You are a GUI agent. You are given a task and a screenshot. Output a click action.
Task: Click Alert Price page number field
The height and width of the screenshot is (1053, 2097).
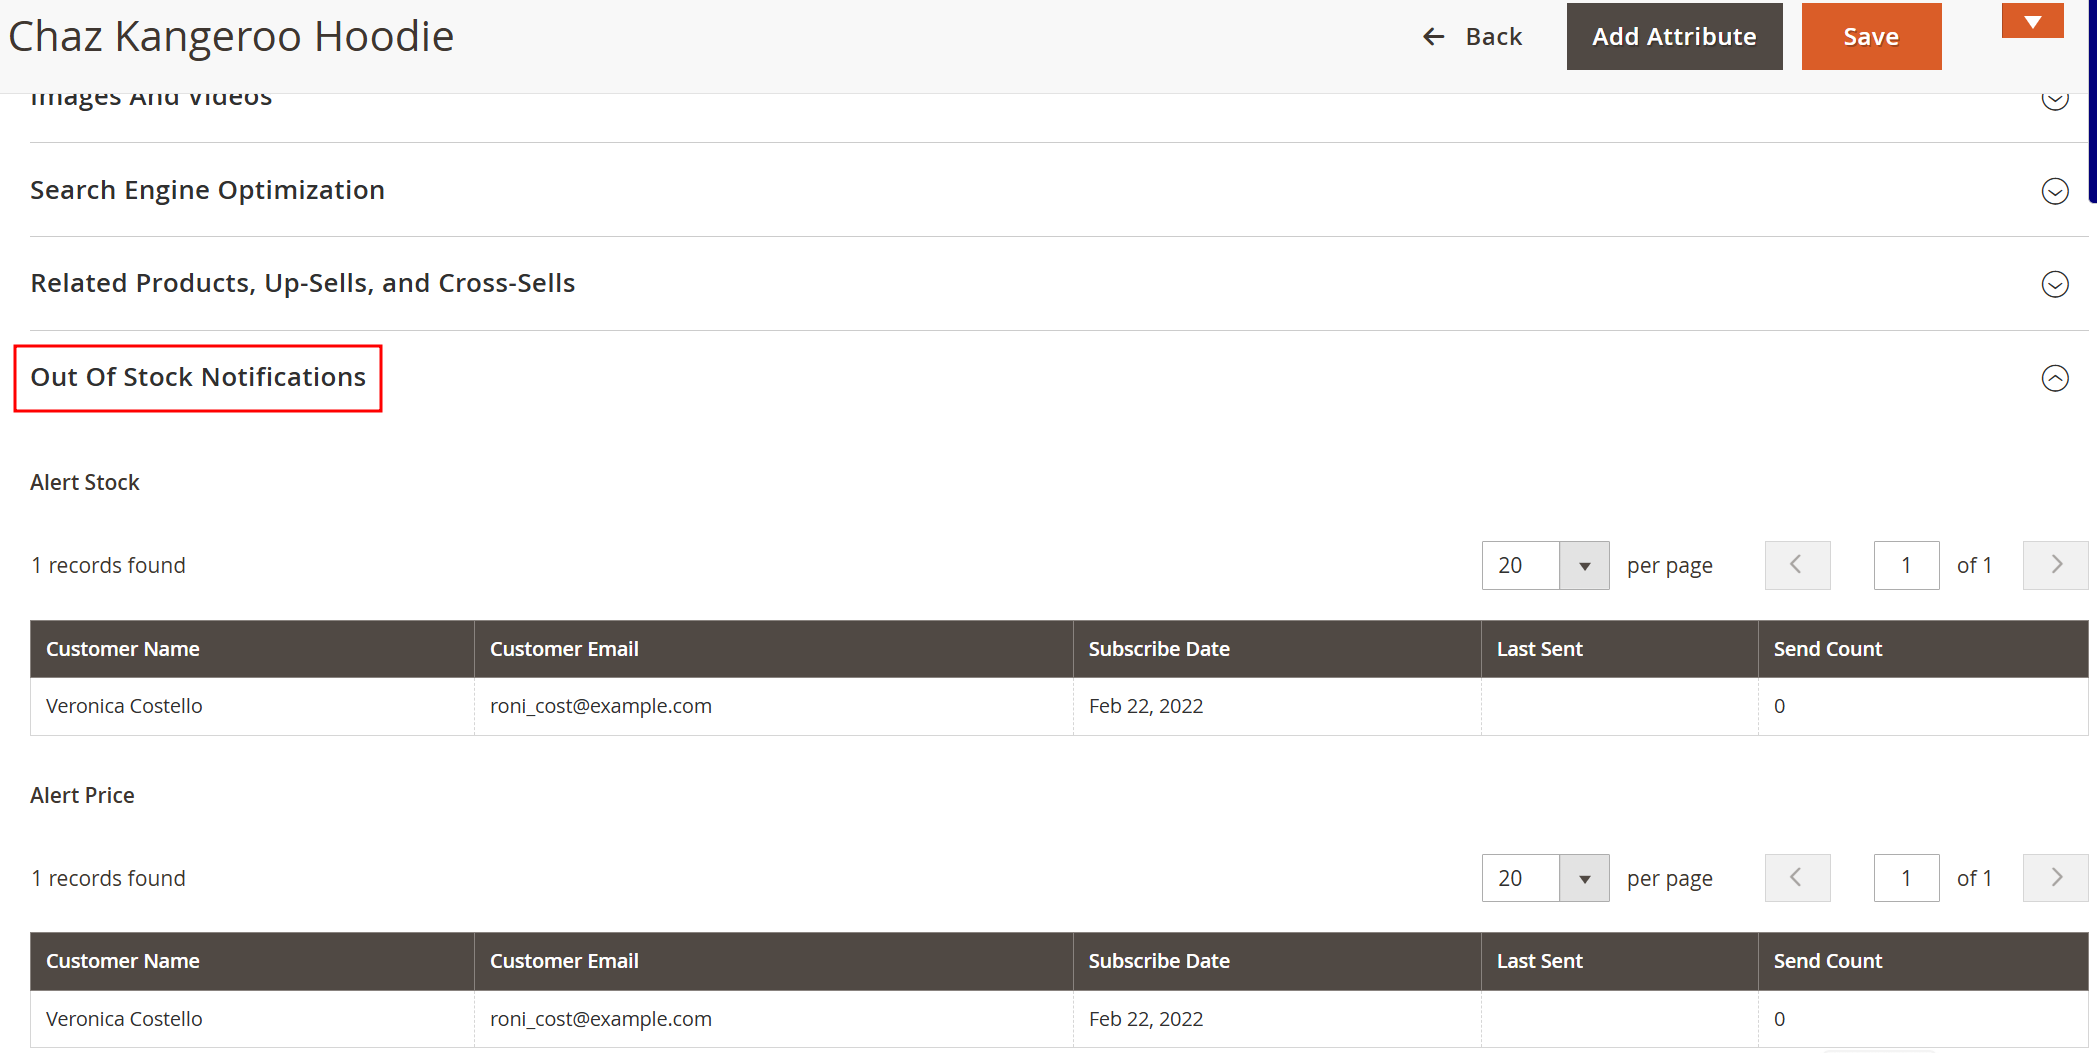pyautogui.click(x=1905, y=879)
